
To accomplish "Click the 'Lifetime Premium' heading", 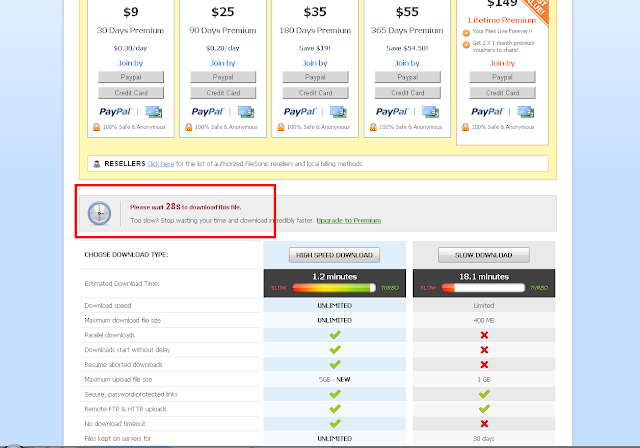I will [502, 20].
